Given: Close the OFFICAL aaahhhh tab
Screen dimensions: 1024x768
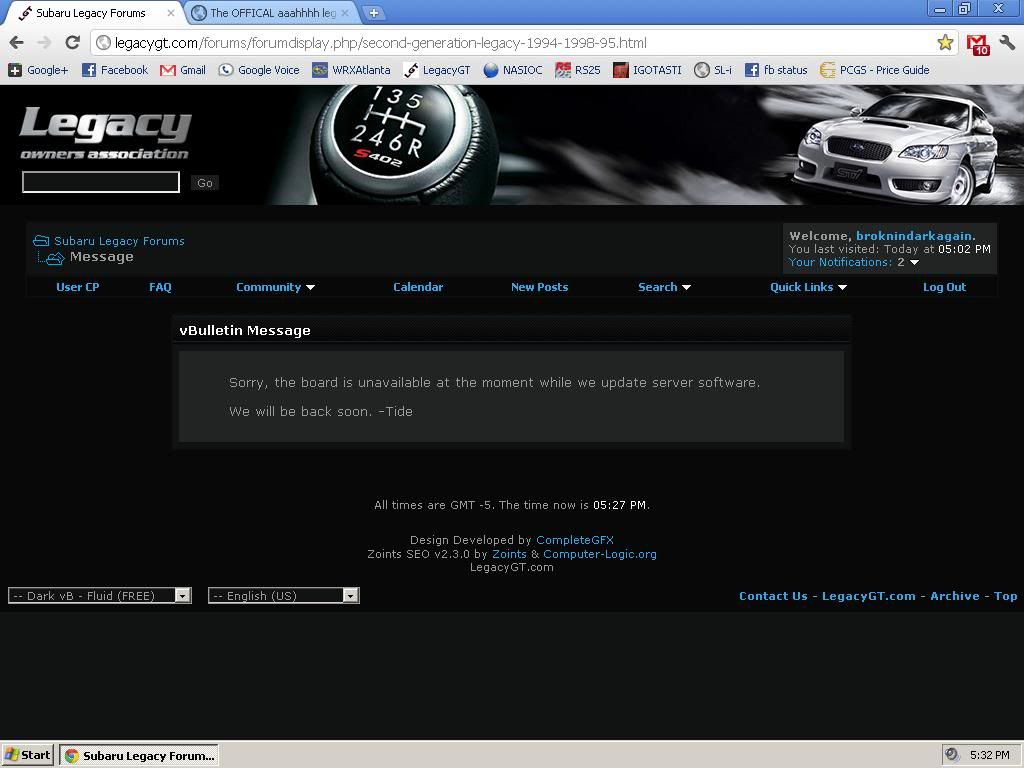Looking at the screenshot, I should (345, 13).
